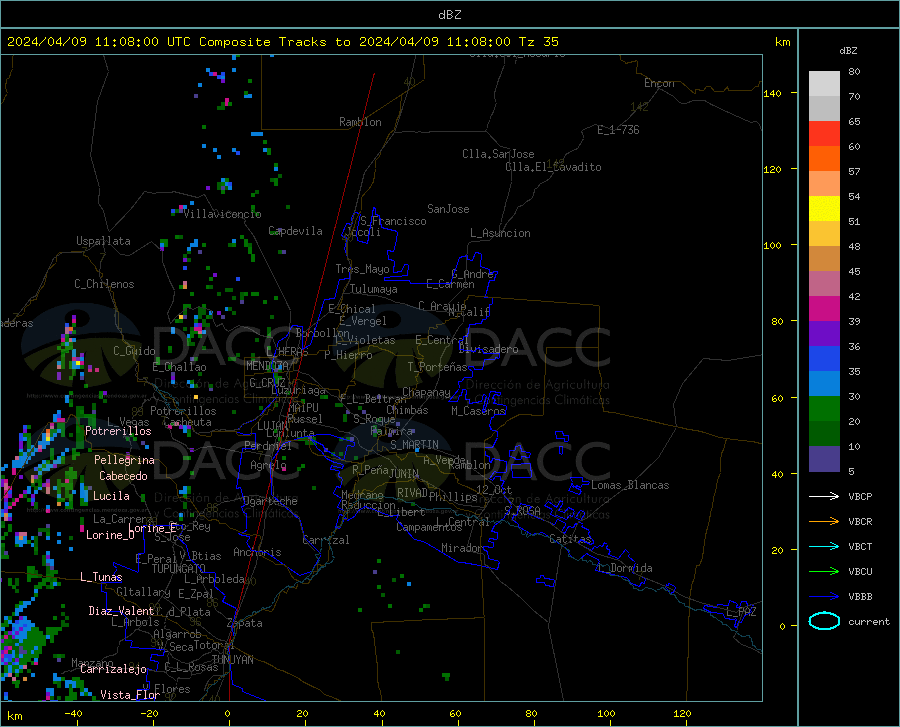Screen dimensions: 900x727
Task: Click the 'Uspallata' map label
Action: click(103, 241)
